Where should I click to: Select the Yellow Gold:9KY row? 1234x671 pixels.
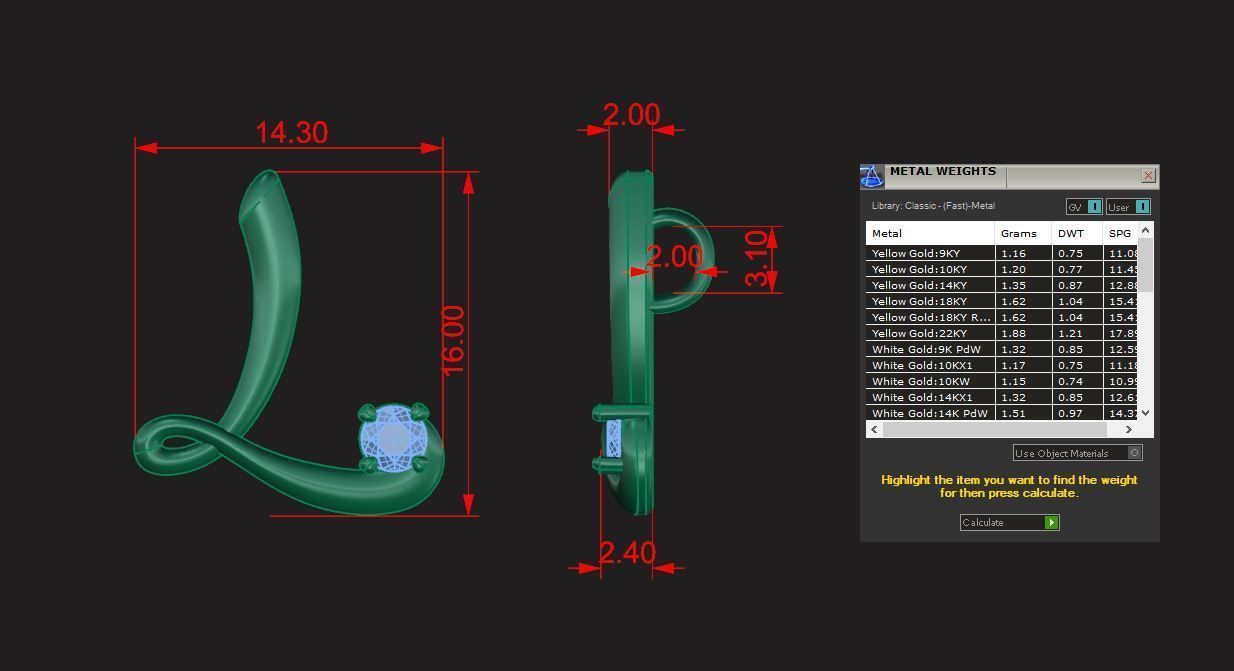(x=1002, y=253)
